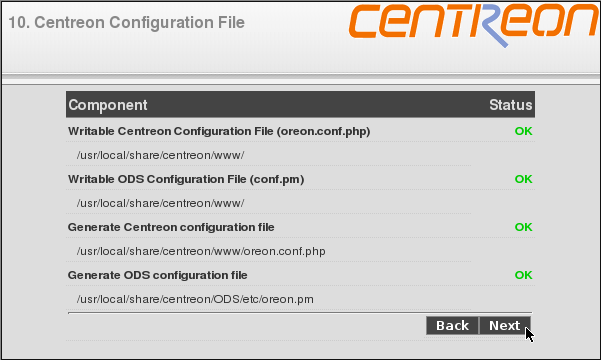Select 'Writable Centreon Configuration File (oreon.conf.php)' label
The image size is (601, 360).
click(219, 132)
